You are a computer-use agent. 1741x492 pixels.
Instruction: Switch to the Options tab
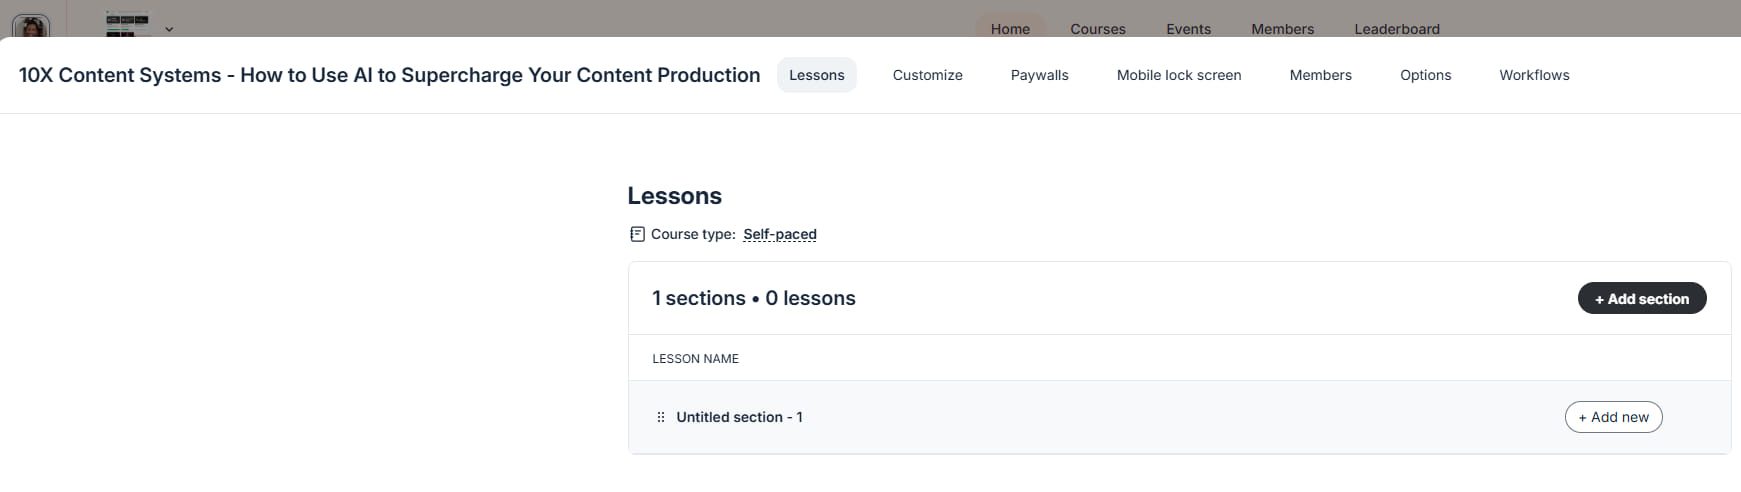click(x=1425, y=75)
